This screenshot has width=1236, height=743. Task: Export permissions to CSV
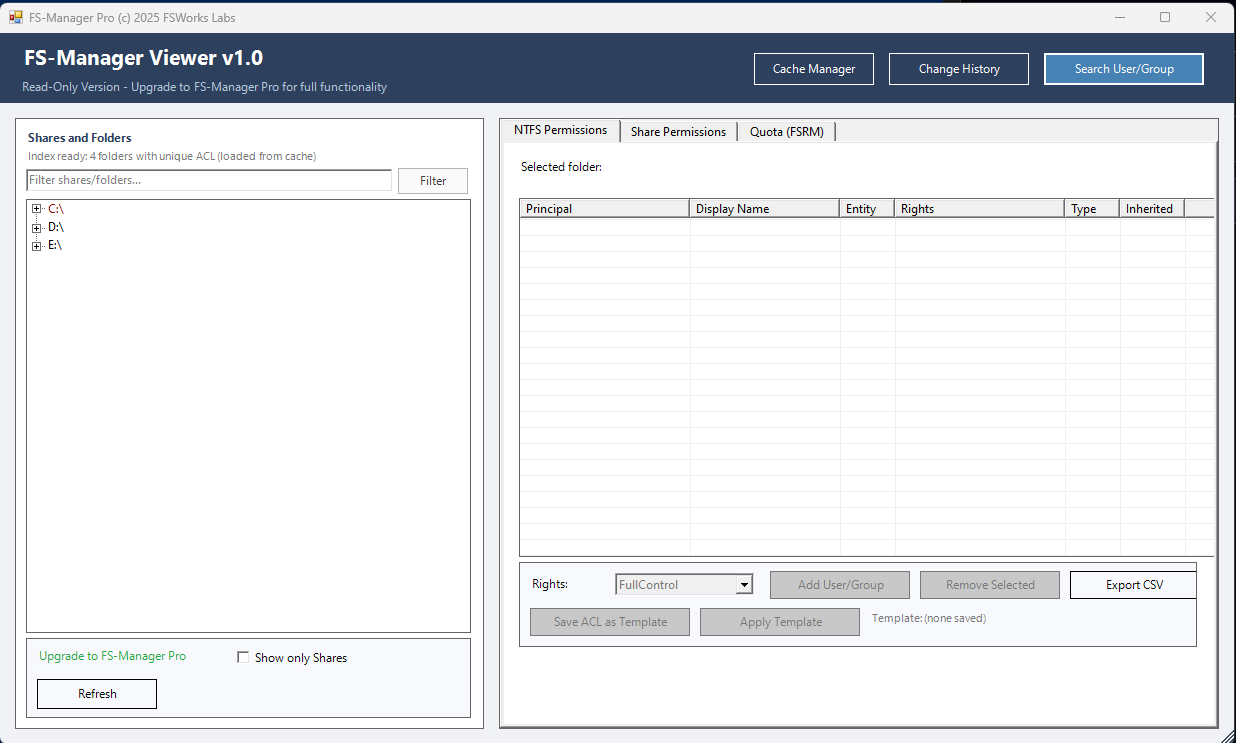(1132, 584)
